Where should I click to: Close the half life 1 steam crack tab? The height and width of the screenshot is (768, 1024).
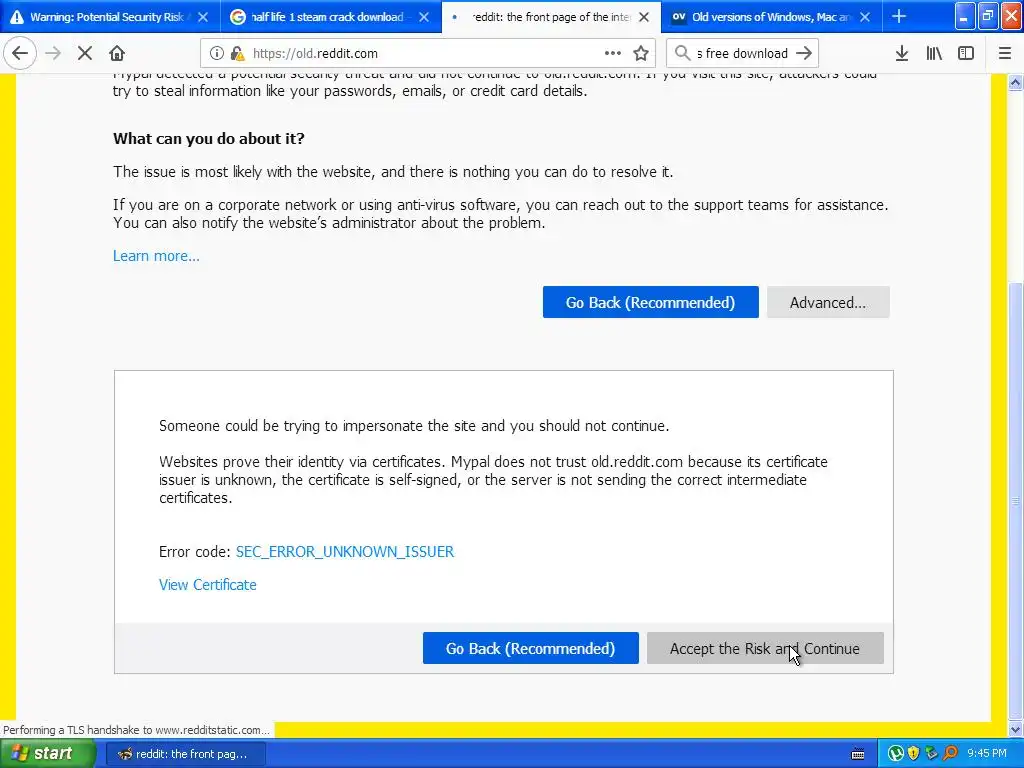(424, 17)
